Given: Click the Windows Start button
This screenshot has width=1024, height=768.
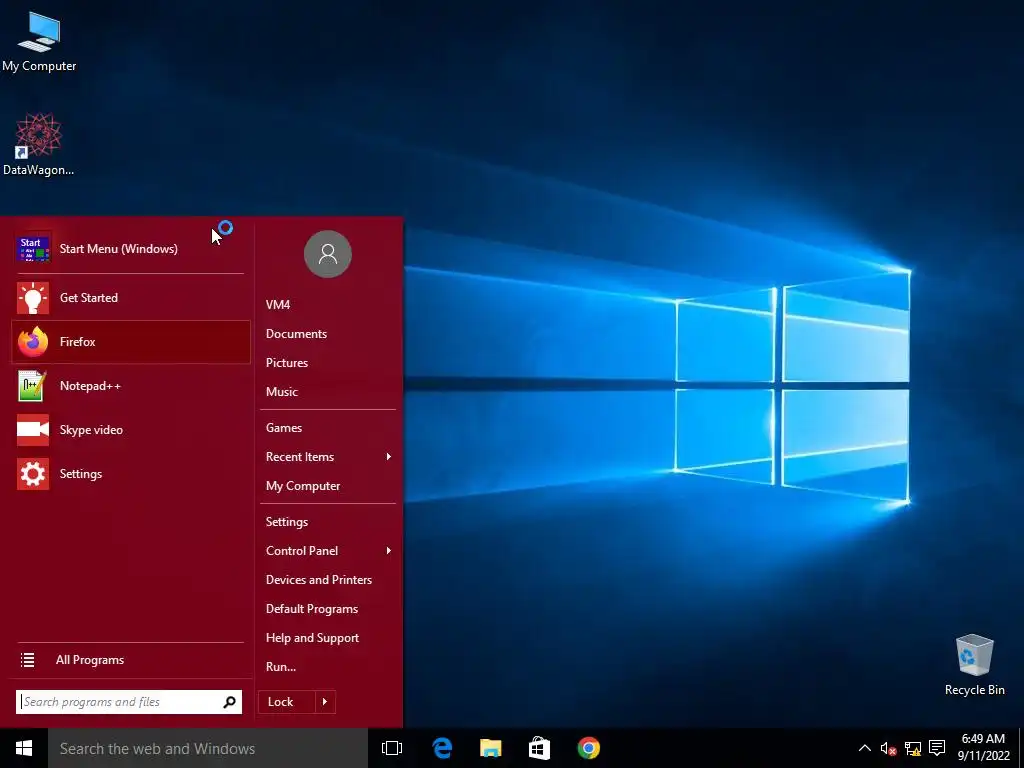Looking at the screenshot, I should [24, 748].
